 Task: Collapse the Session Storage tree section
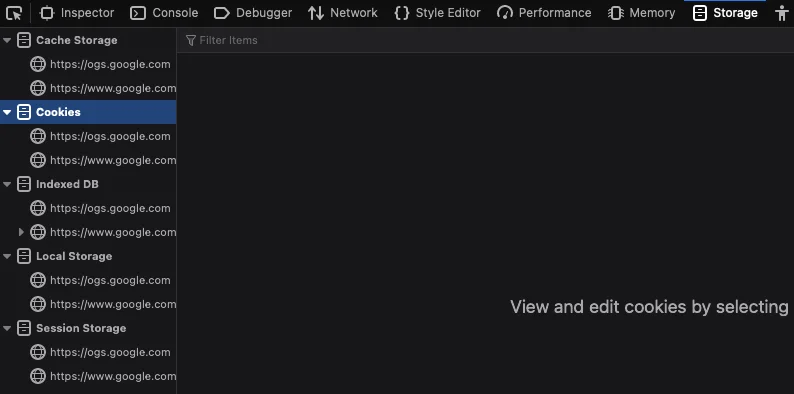[x=7, y=328]
